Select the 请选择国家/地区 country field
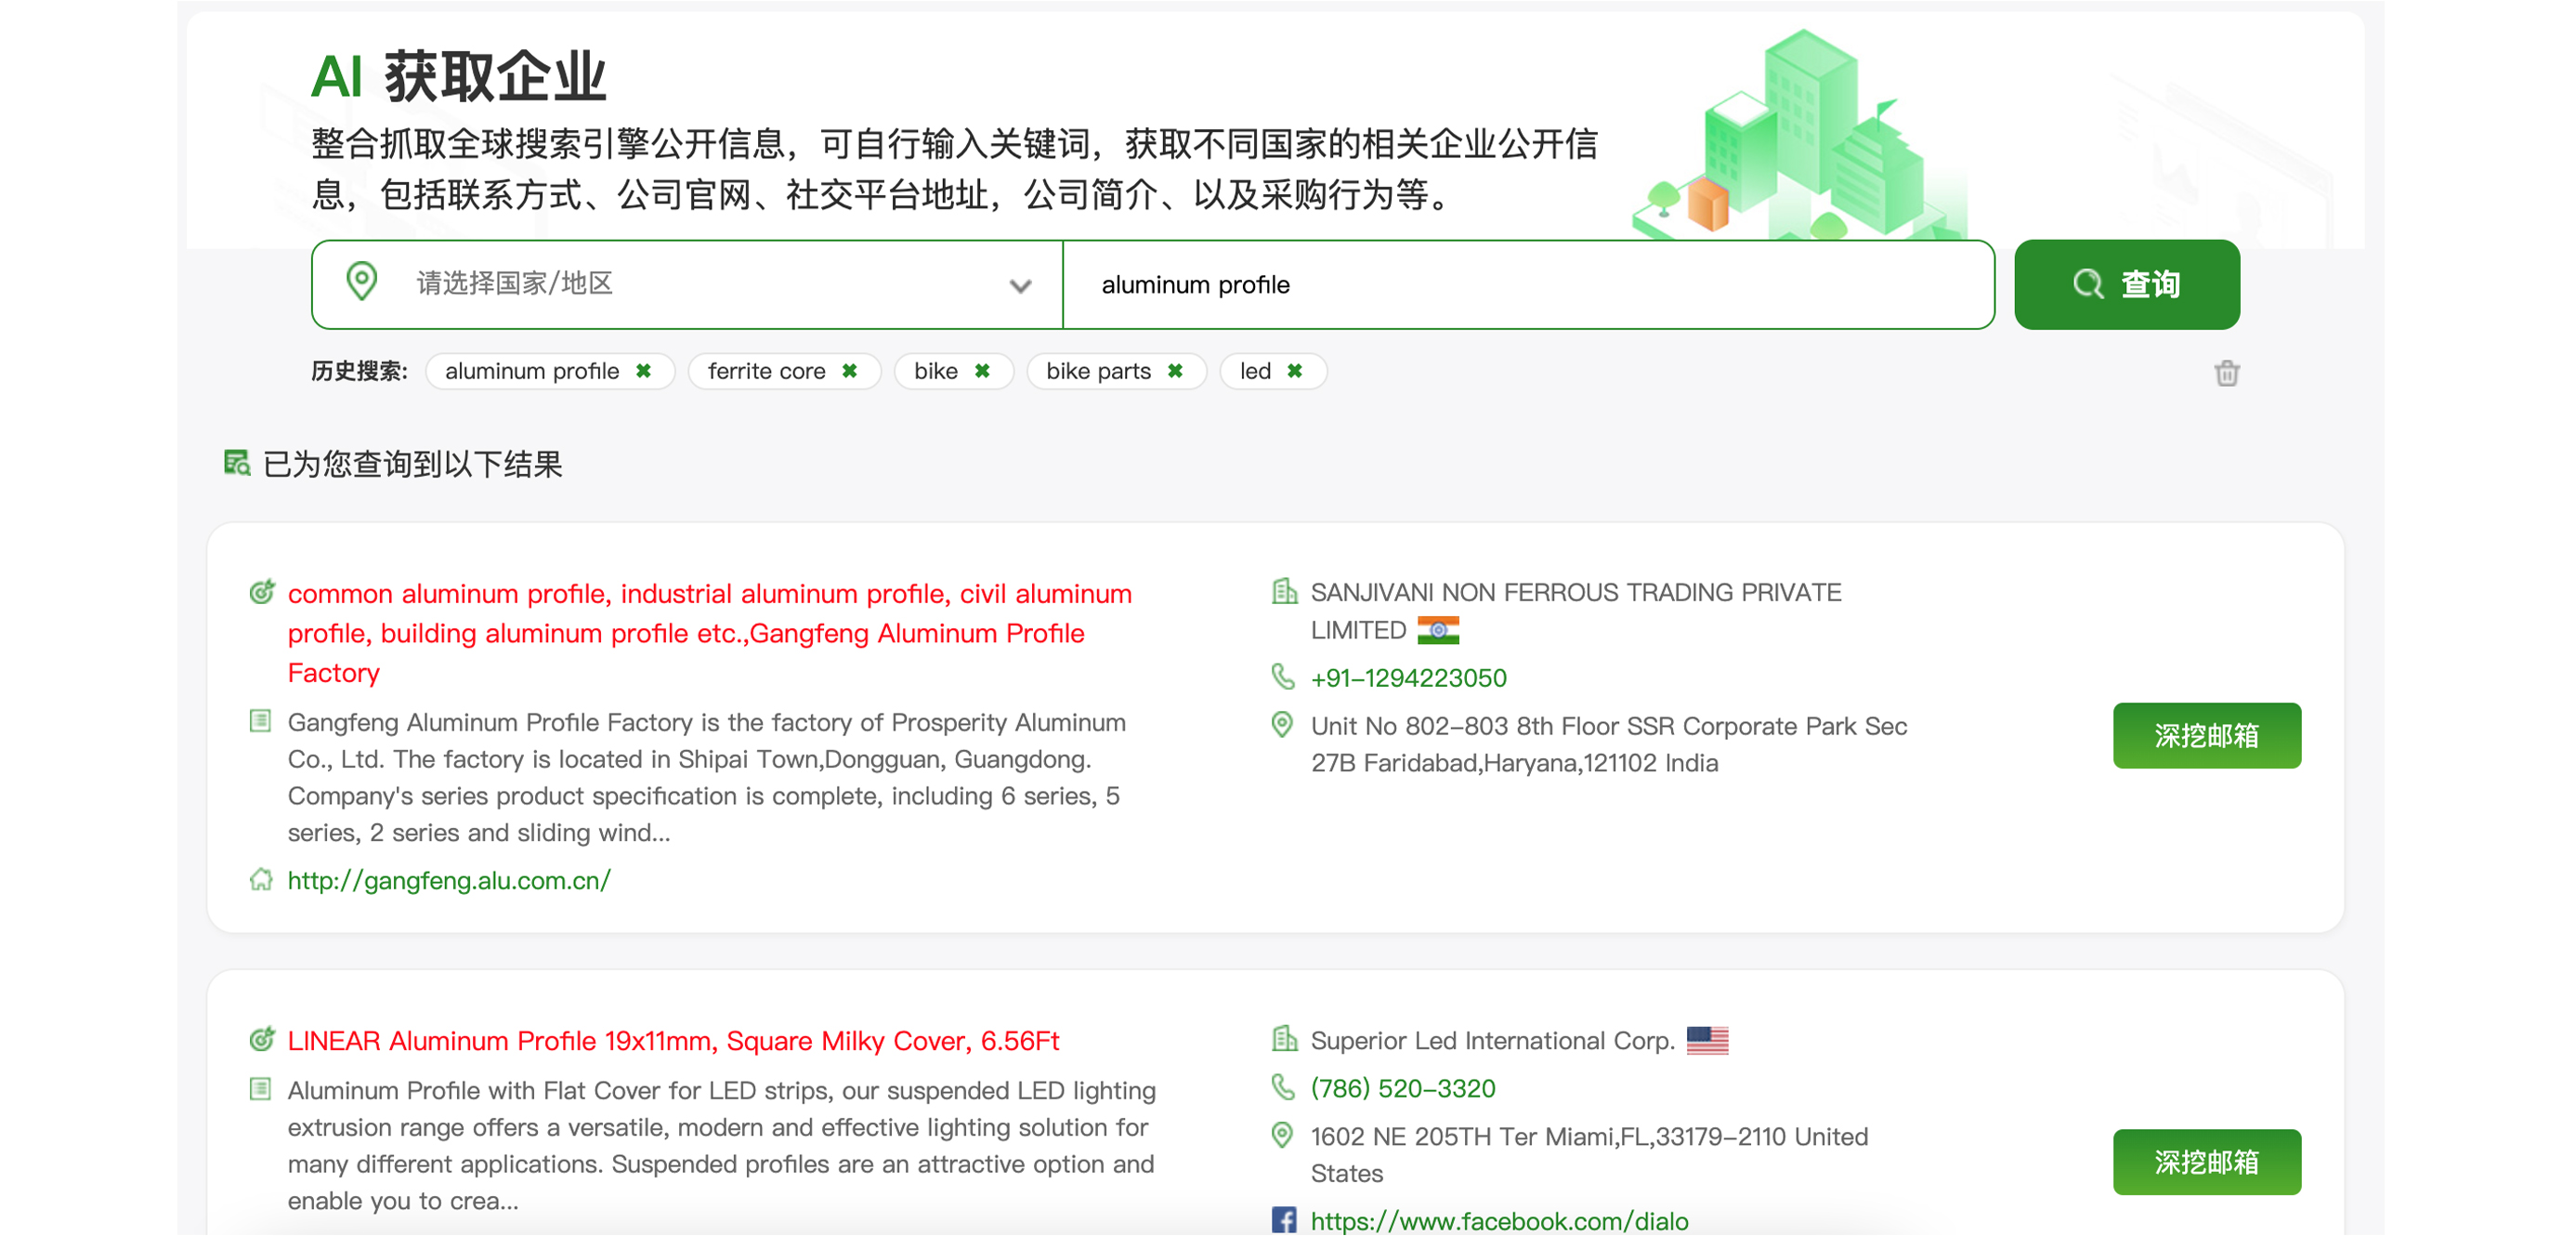 (687, 285)
